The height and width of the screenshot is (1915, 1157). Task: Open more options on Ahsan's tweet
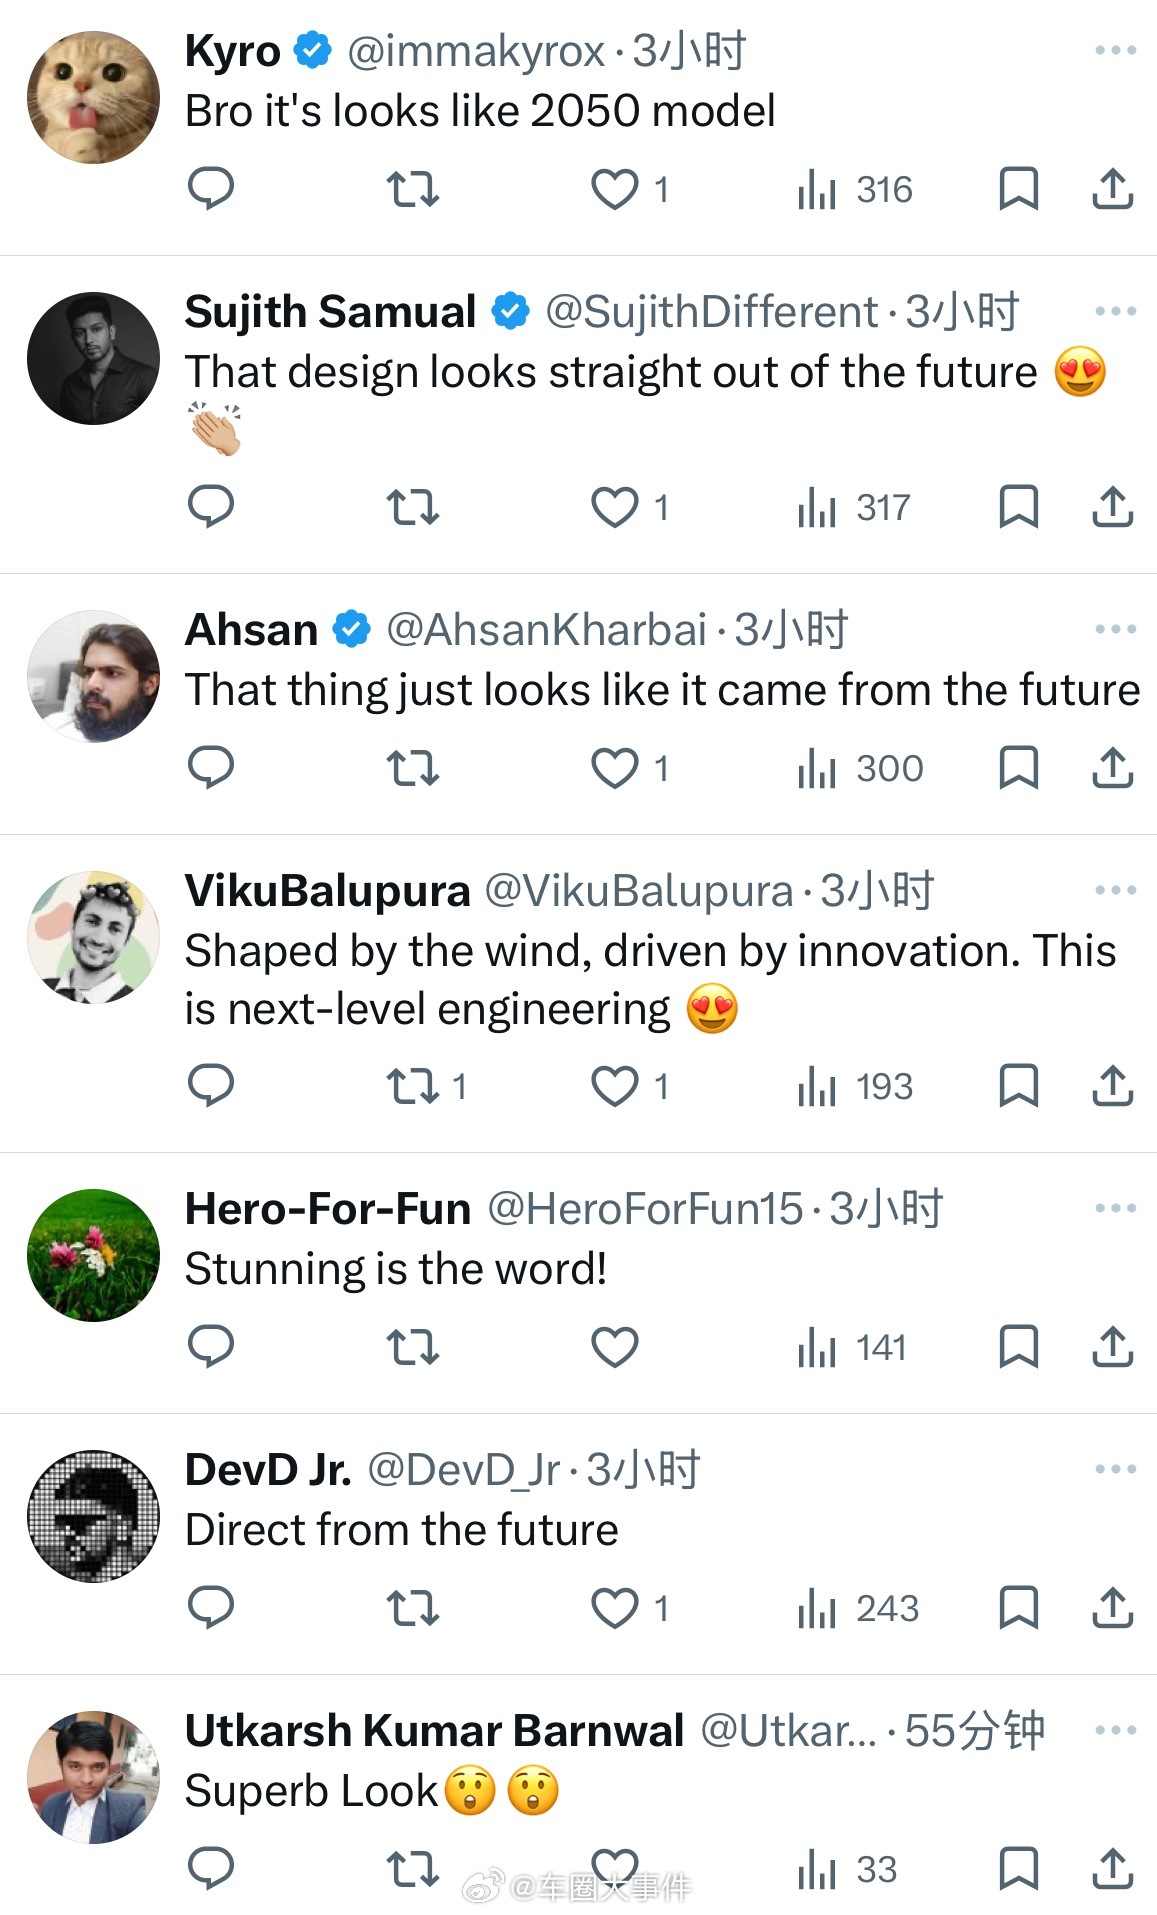[x=1115, y=629]
